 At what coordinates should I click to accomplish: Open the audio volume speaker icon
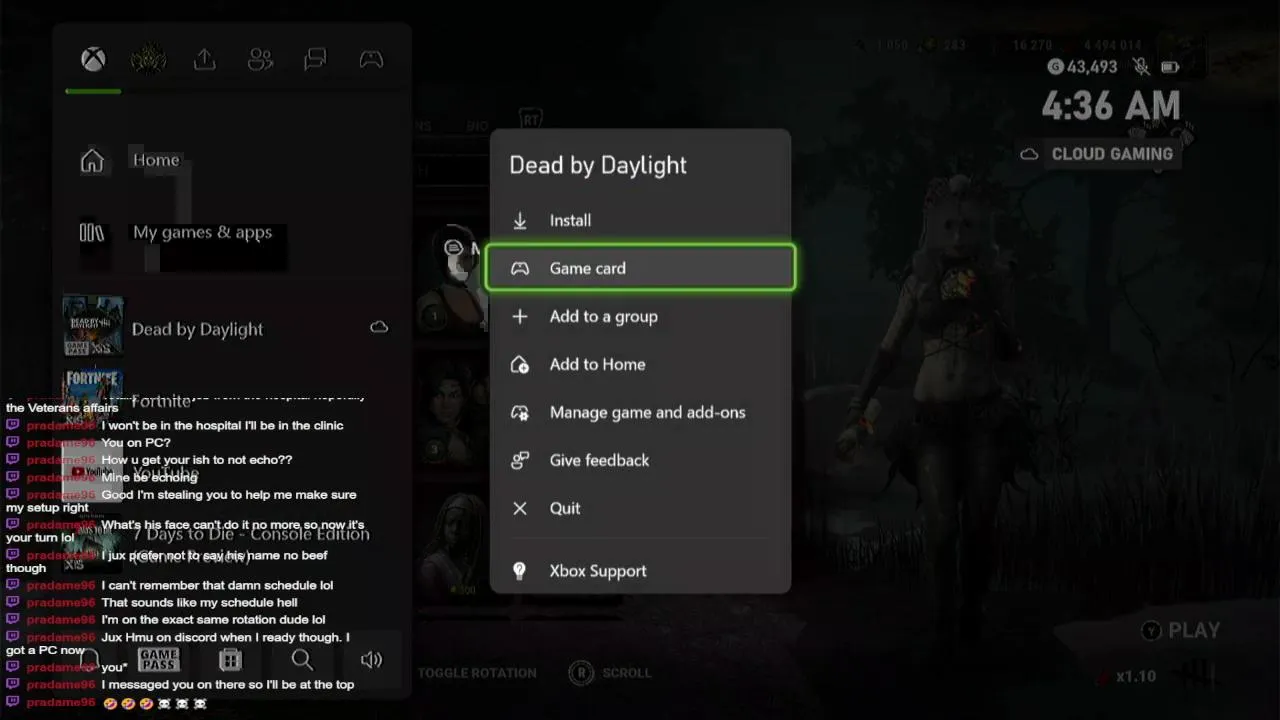pyautogui.click(x=372, y=660)
